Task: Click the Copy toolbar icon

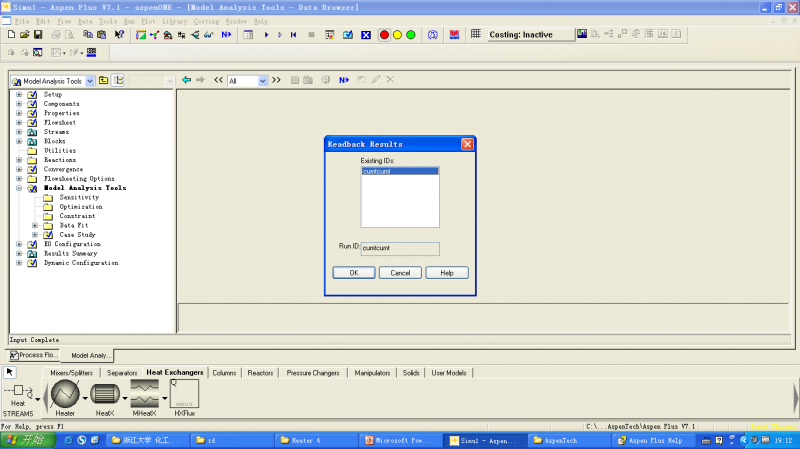Action: (88, 34)
